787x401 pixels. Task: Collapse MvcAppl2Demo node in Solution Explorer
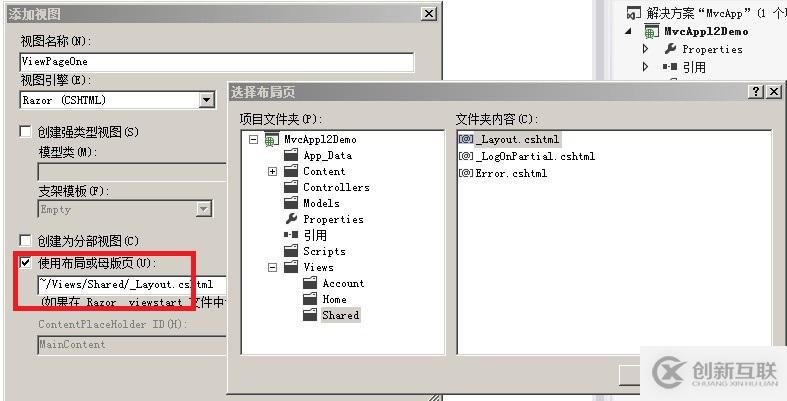pyautogui.click(x=628, y=31)
